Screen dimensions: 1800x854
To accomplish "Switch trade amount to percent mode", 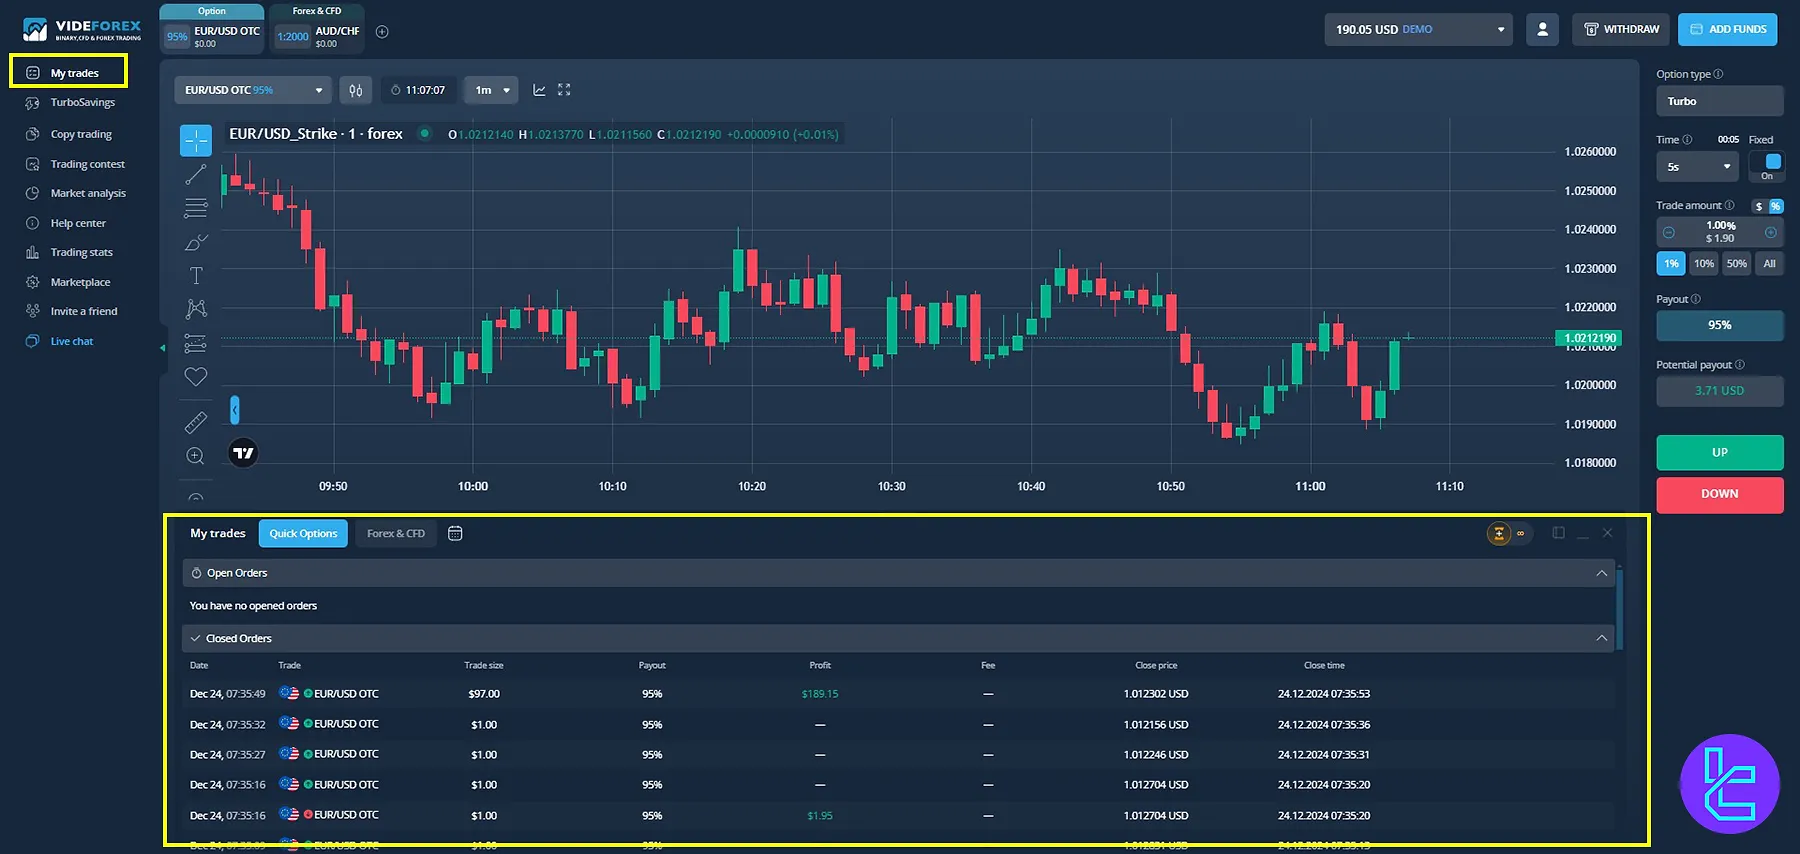I will (x=1775, y=206).
